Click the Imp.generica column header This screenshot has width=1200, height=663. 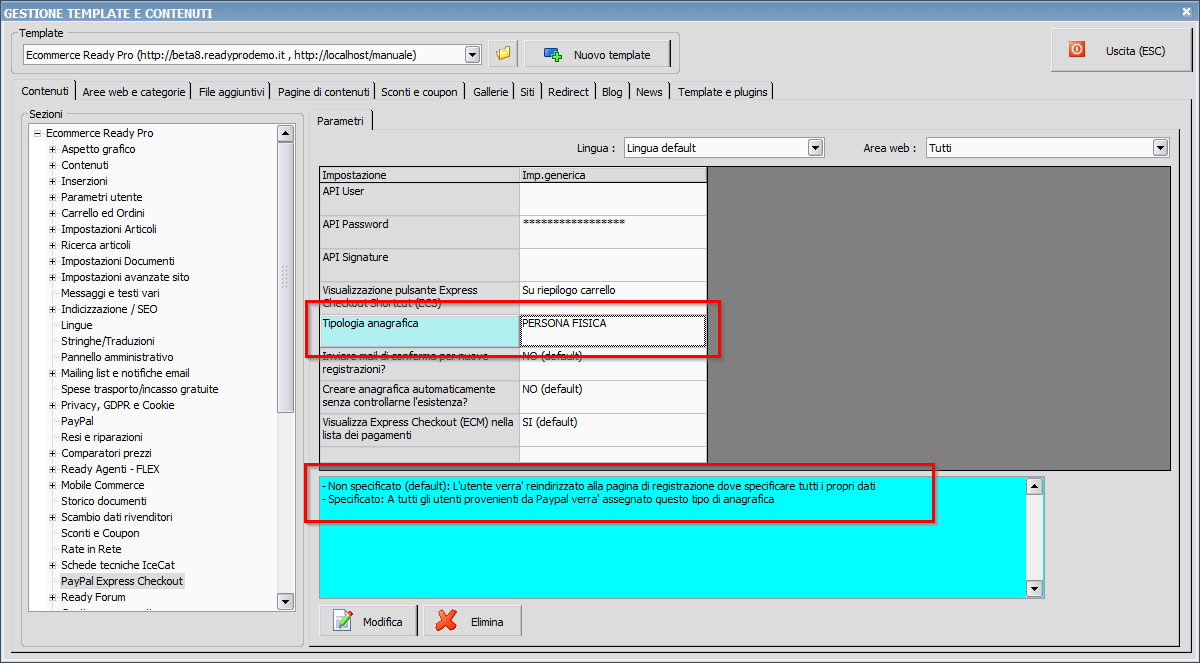(x=613, y=175)
